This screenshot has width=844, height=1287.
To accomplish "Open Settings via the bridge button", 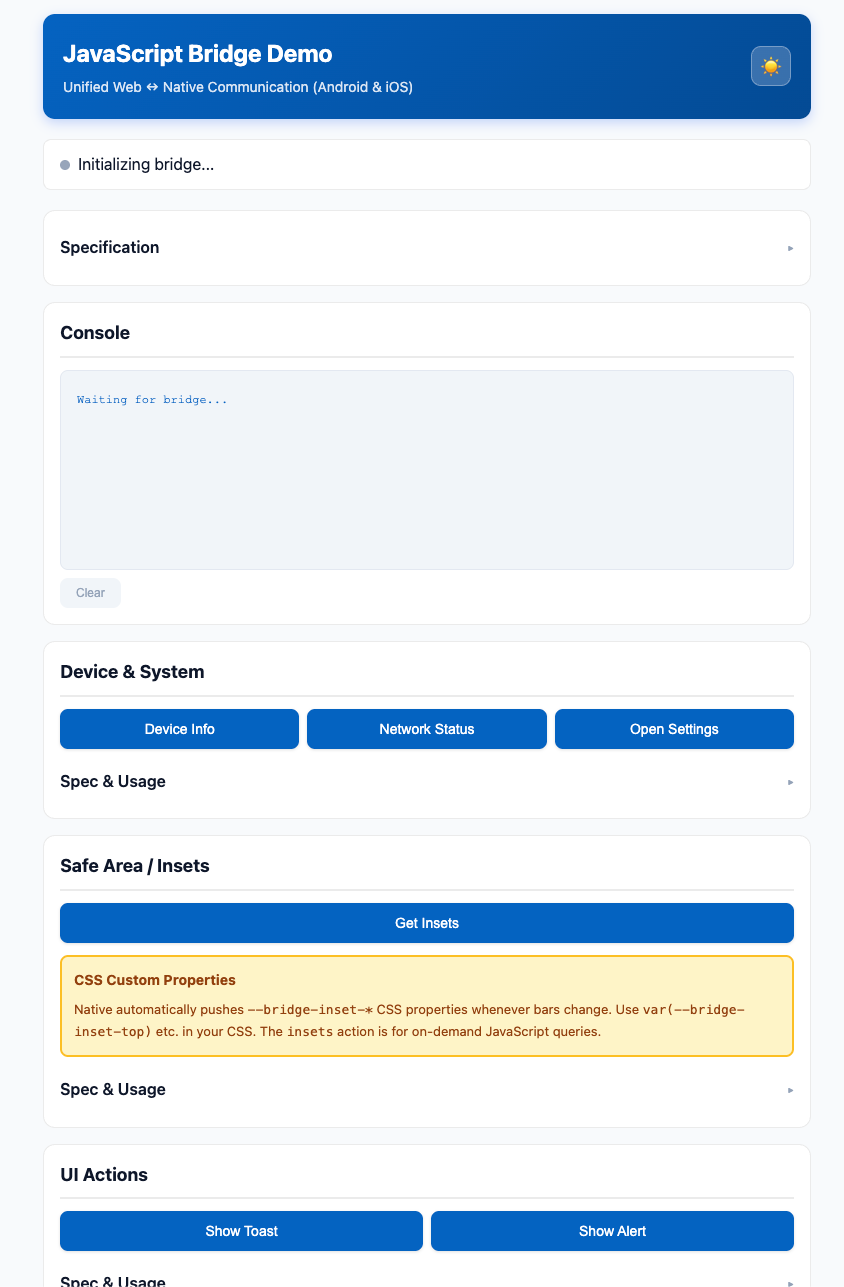I will [x=674, y=729].
